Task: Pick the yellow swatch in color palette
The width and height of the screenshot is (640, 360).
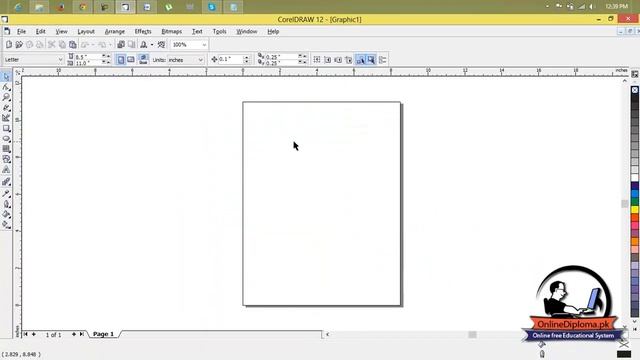Action: click(x=635, y=209)
